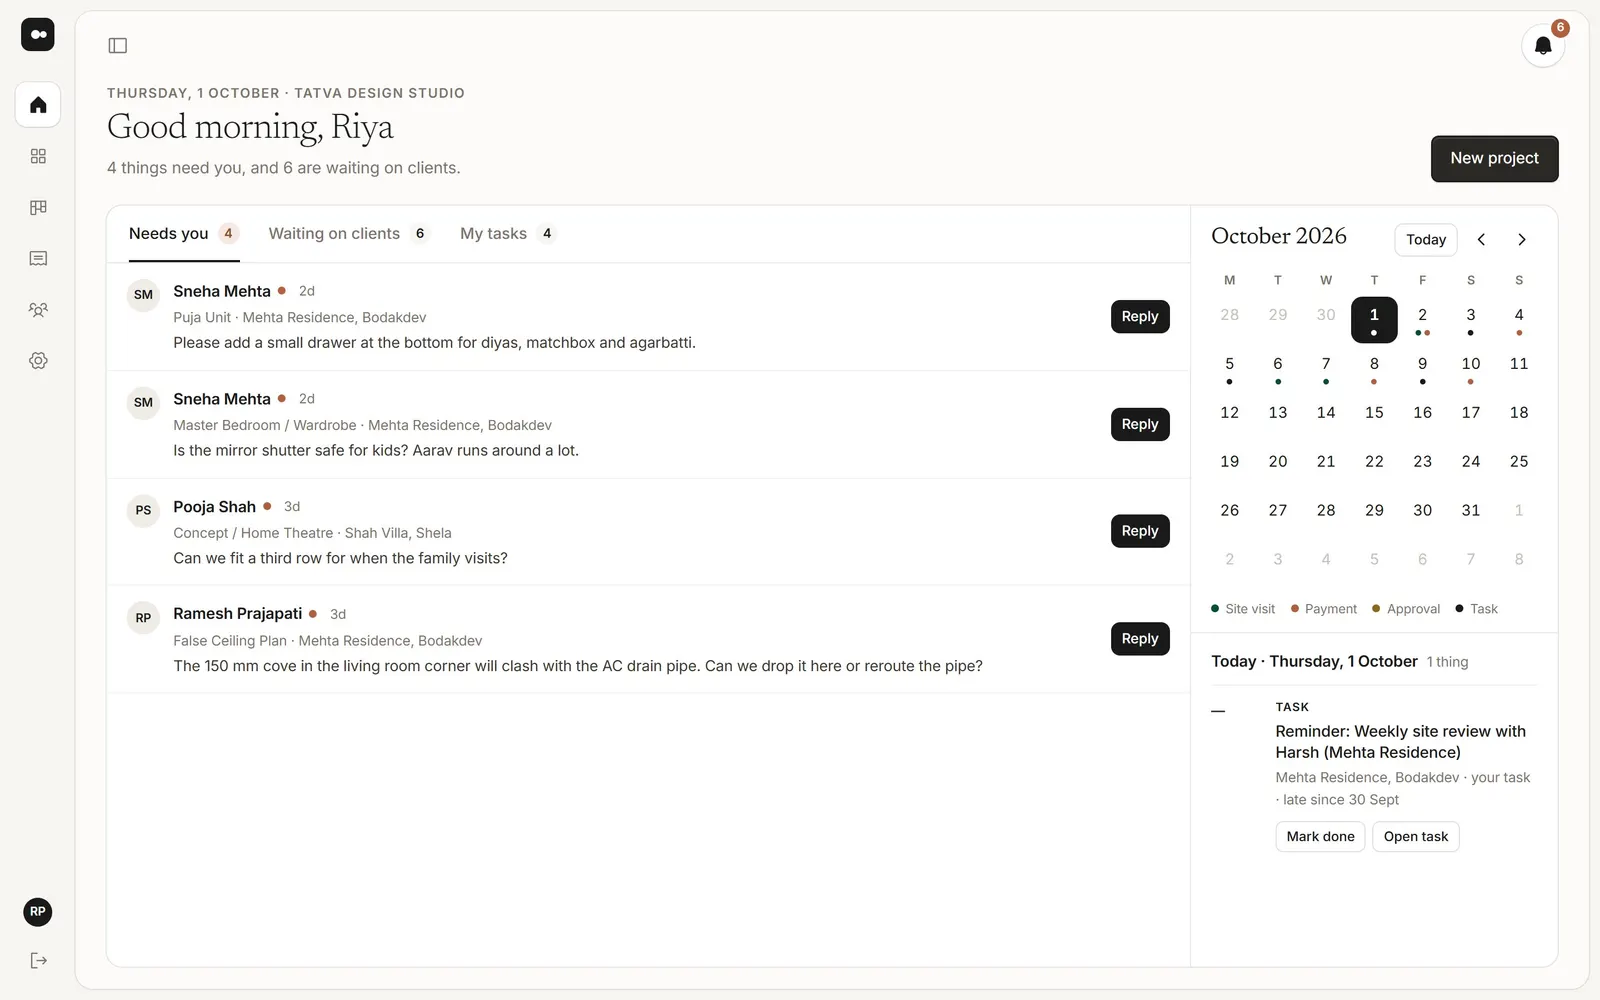This screenshot has height=1000, width=1600.
Task: Open the messages icon in sidebar
Action: click(38, 258)
